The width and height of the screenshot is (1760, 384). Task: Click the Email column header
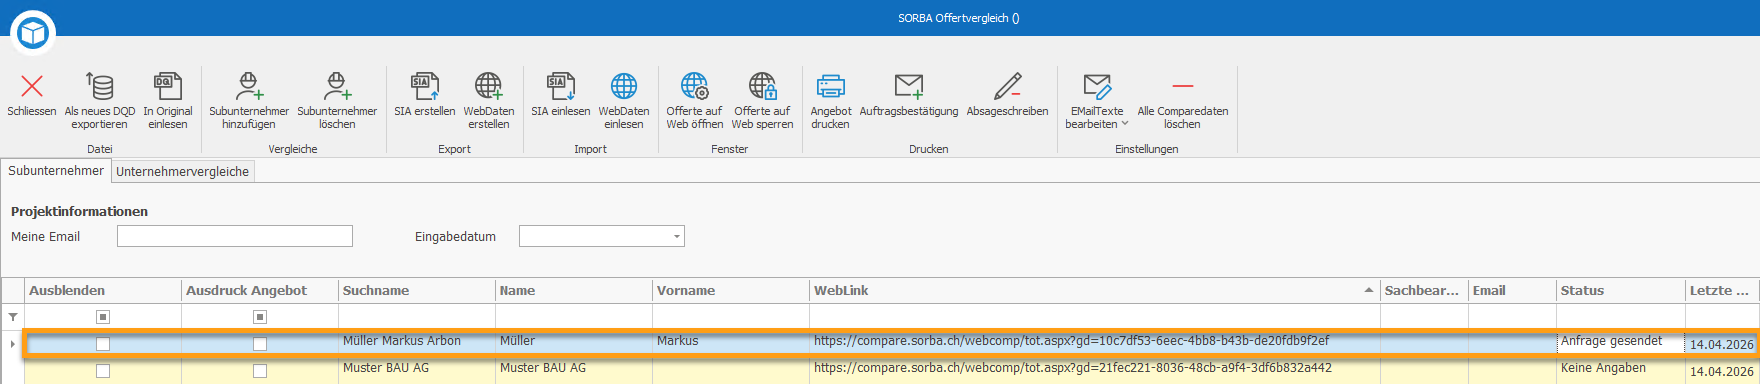(1512, 290)
